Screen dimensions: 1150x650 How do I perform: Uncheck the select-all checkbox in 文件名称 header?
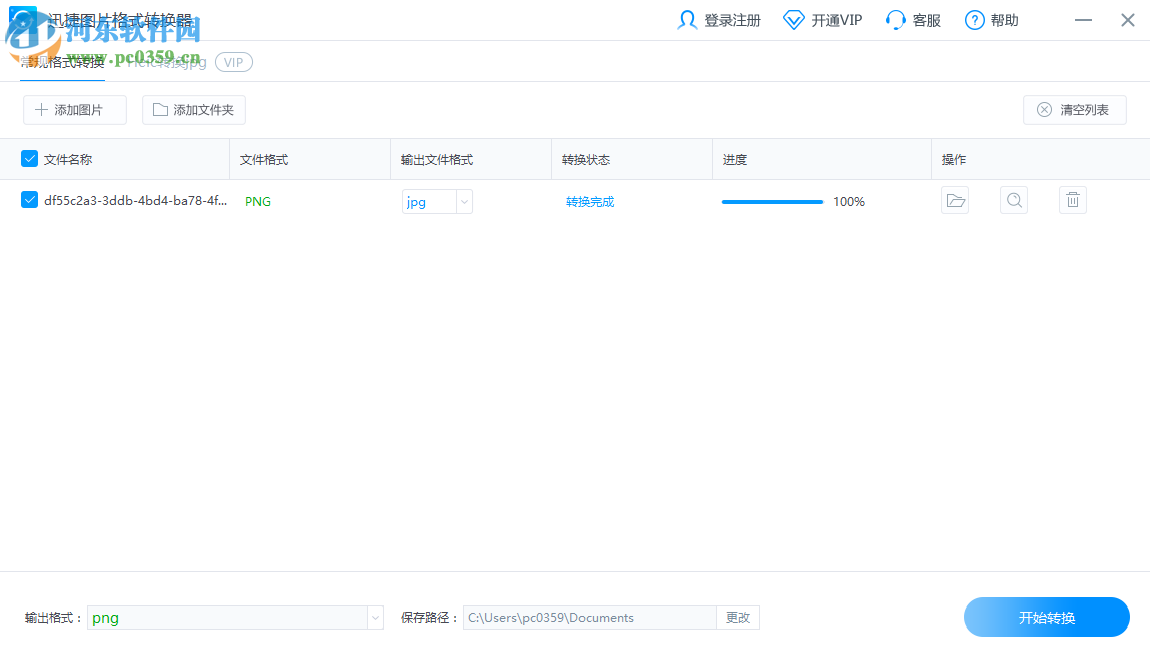click(x=29, y=158)
